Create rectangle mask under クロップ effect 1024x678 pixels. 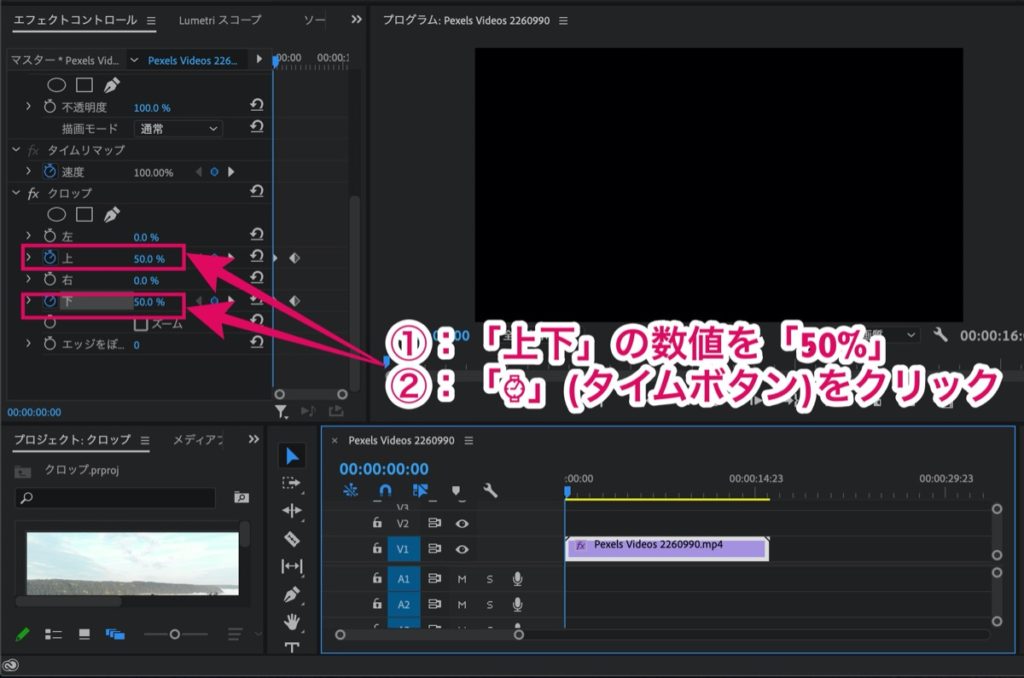click(84, 214)
